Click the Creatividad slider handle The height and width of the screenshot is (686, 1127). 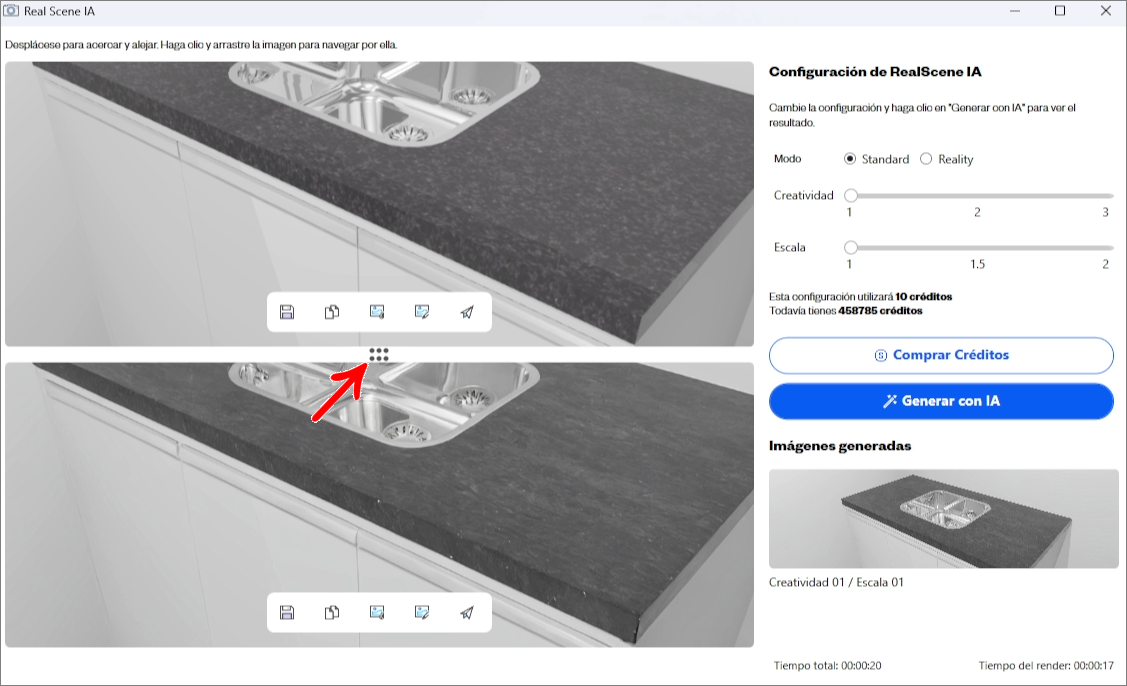pos(851,196)
